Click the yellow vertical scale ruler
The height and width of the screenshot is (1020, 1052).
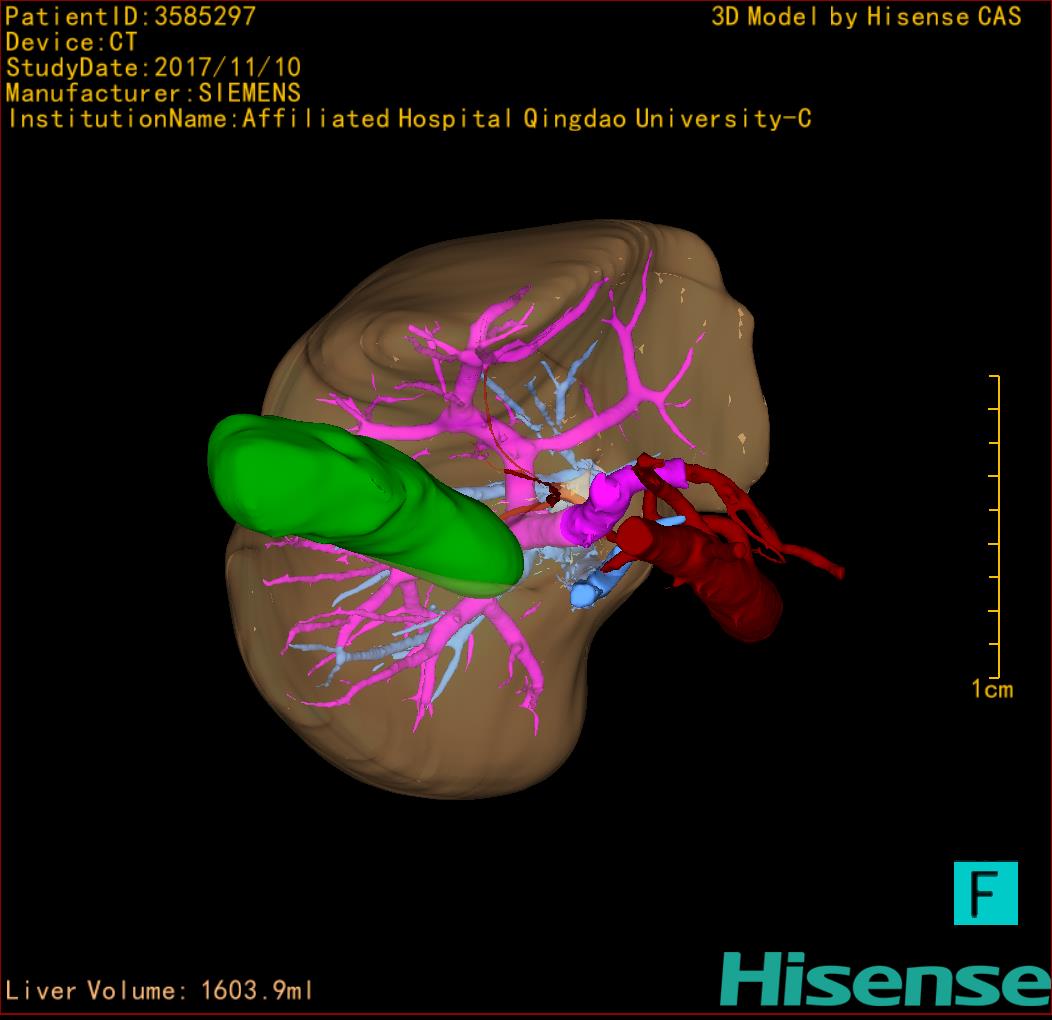pos(995,525)
